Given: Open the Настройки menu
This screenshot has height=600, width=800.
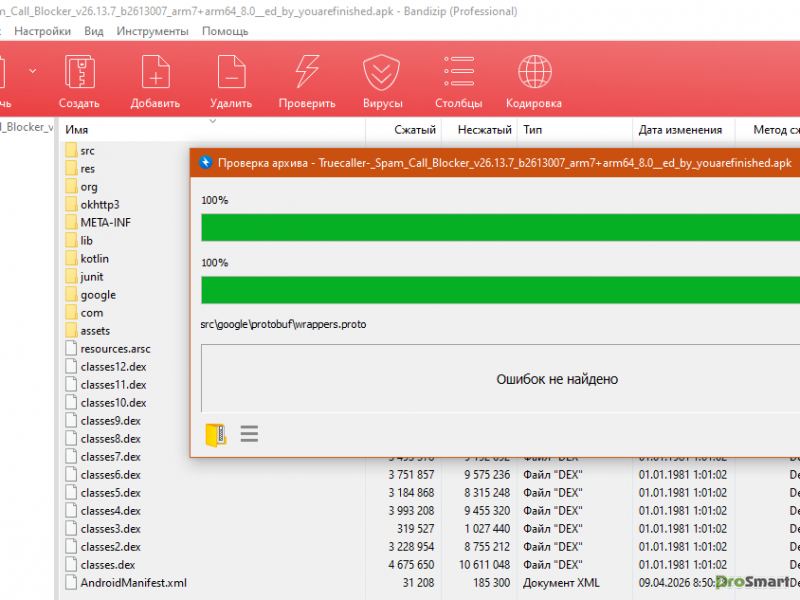Looking at the screenshot, I should pos(42,31).
